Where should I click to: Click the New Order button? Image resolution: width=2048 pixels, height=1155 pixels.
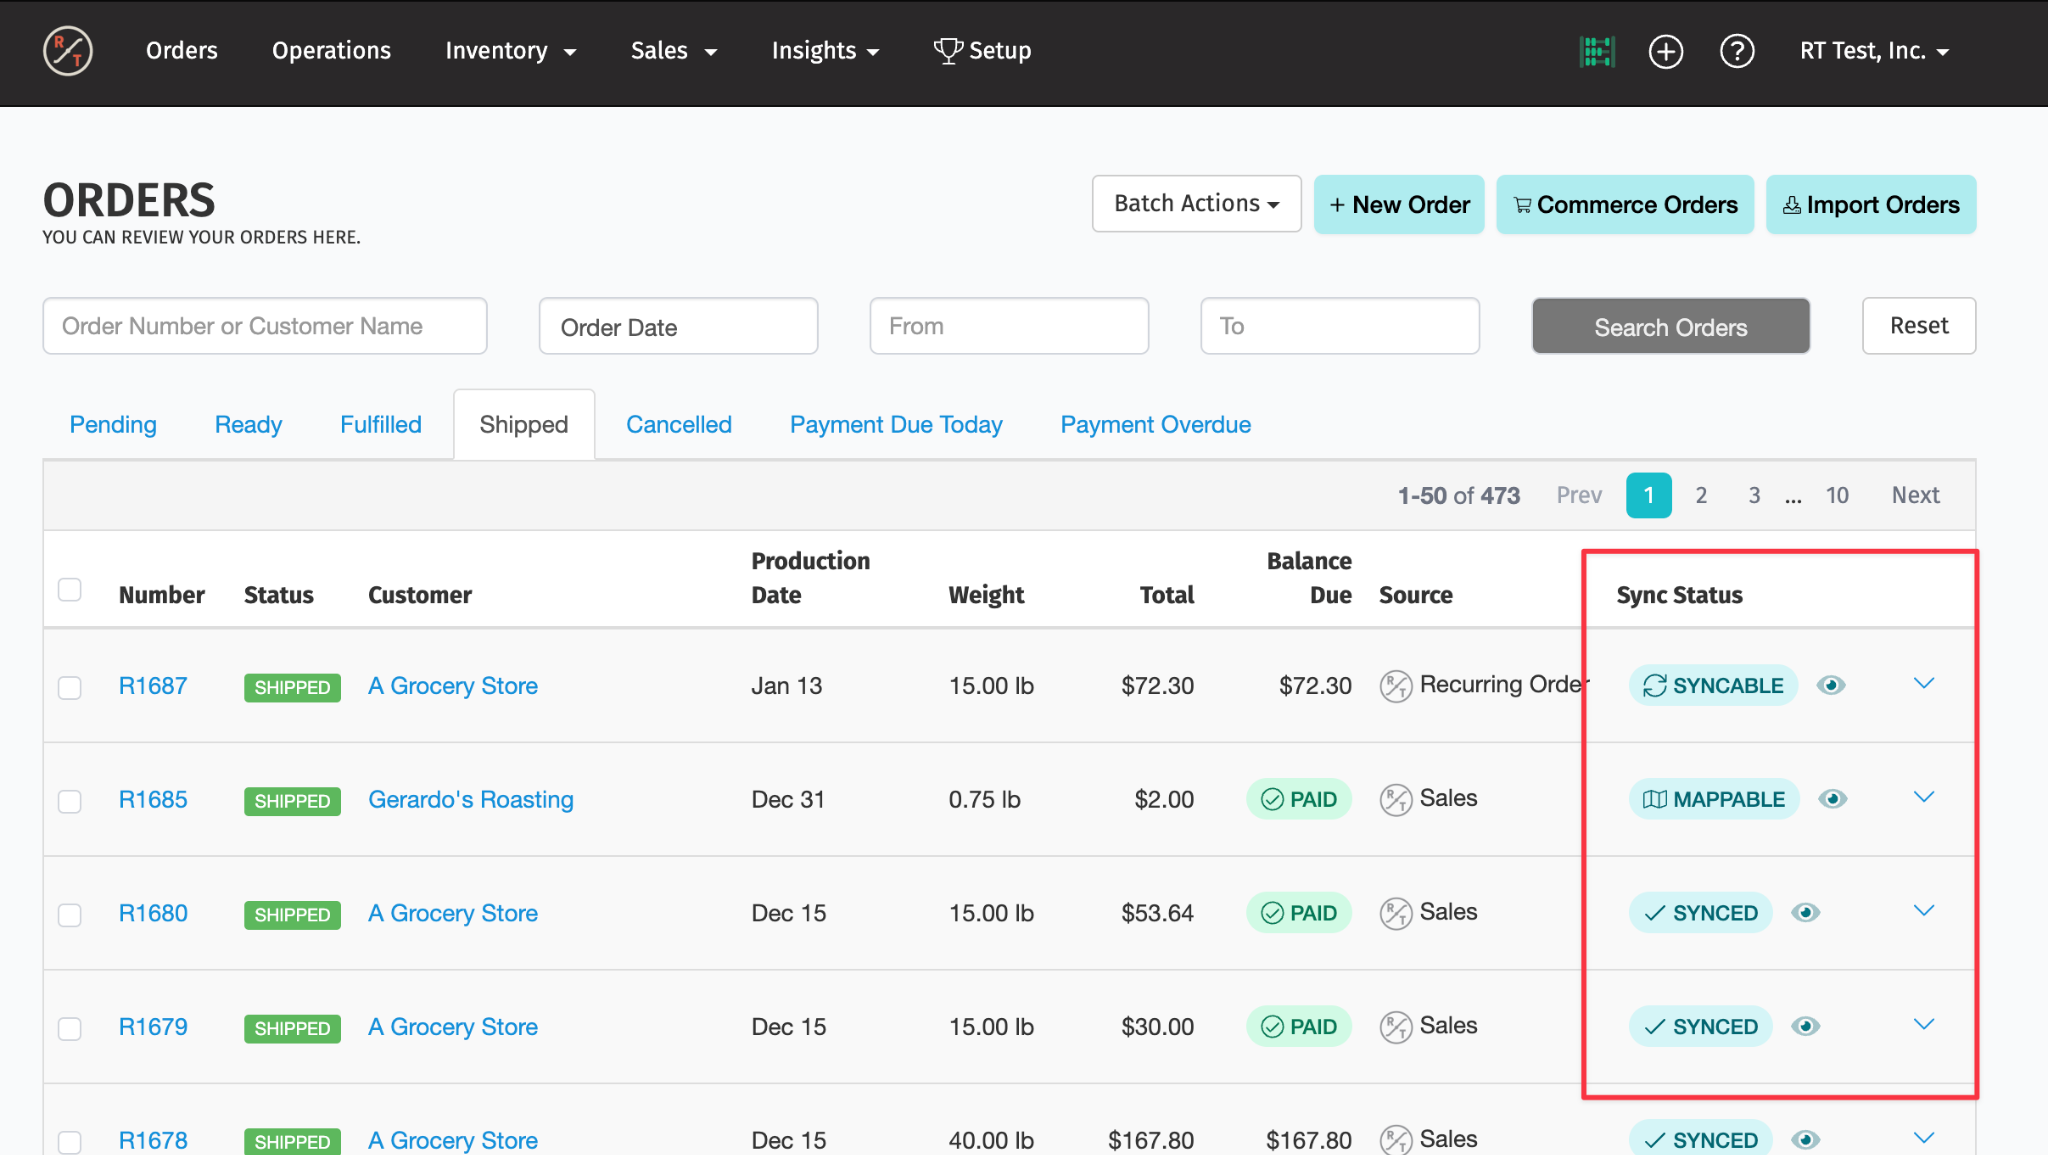tap(1398, 205)
